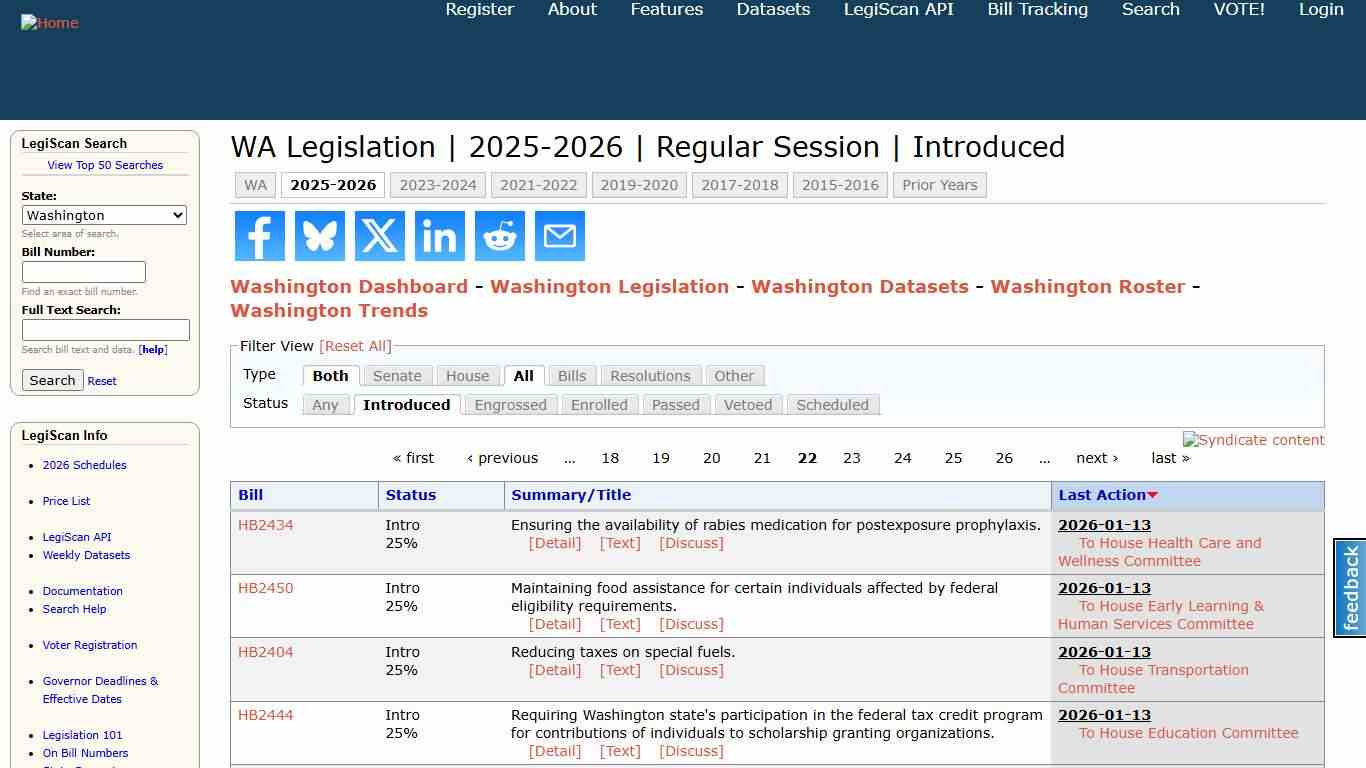
Task: Share the page on X
Action: (379, 236)
